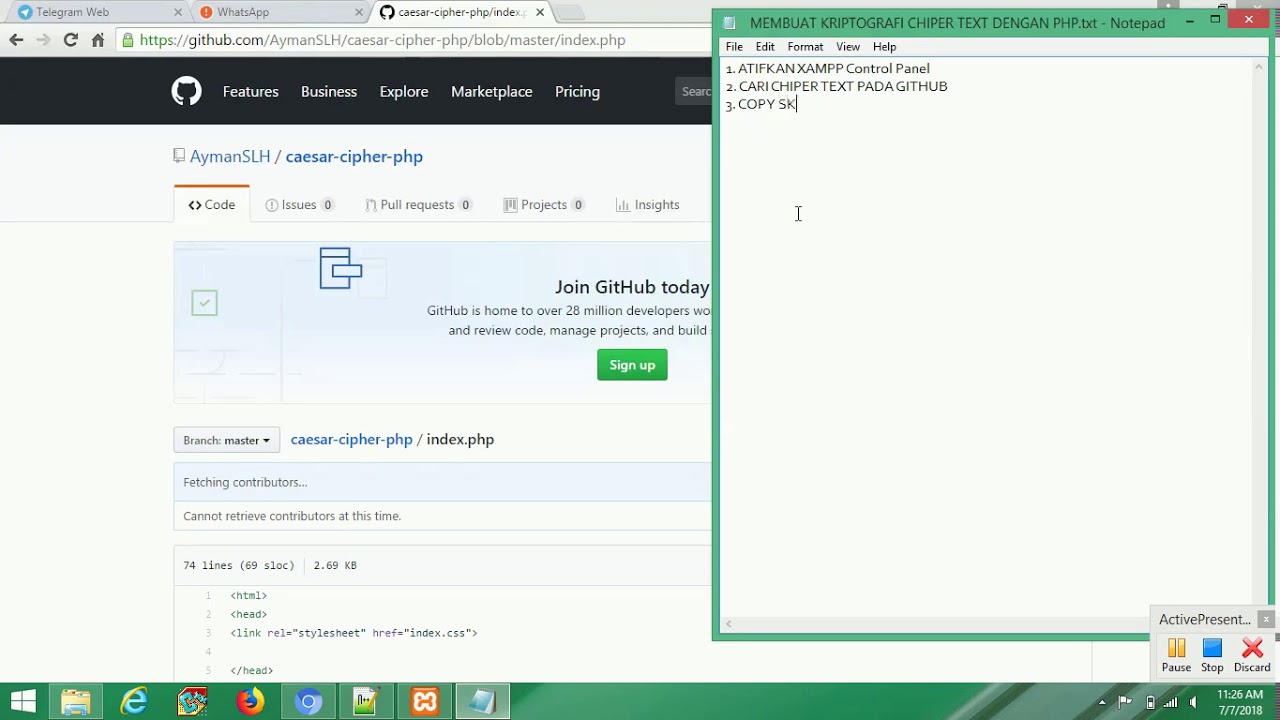Reload the GitHub page
The width and height of the screenshot is (1280, 720).
point(70,40)
